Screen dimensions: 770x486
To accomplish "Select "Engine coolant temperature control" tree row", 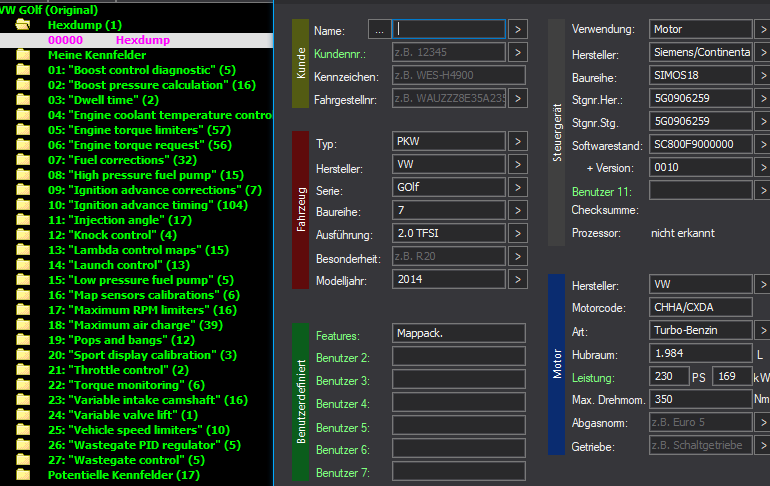I will 160,115.
